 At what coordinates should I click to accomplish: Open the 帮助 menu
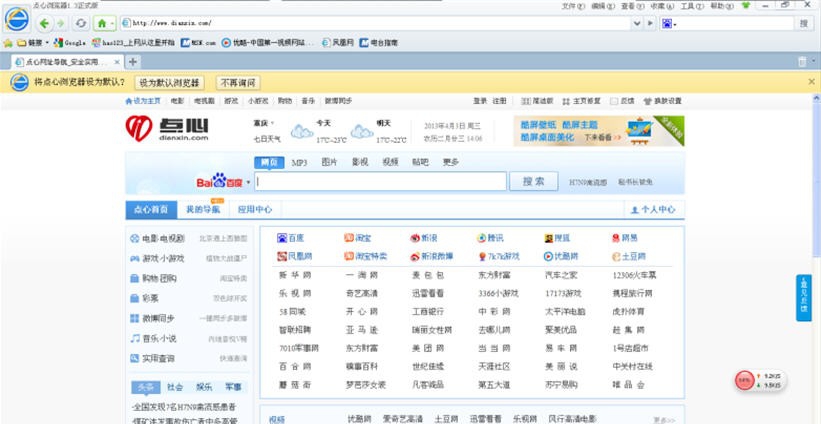[x=722, y=6]
